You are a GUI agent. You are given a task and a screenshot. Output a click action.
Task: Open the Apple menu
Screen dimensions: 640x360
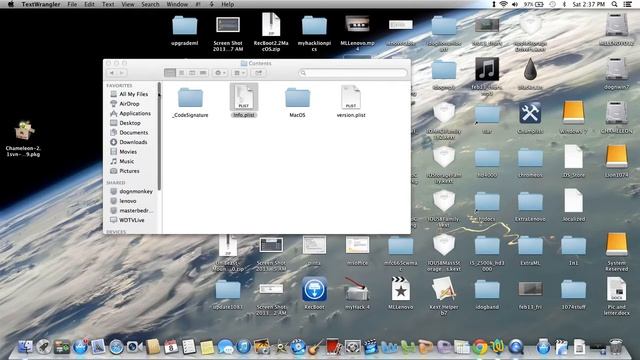(x=11, y=4)
